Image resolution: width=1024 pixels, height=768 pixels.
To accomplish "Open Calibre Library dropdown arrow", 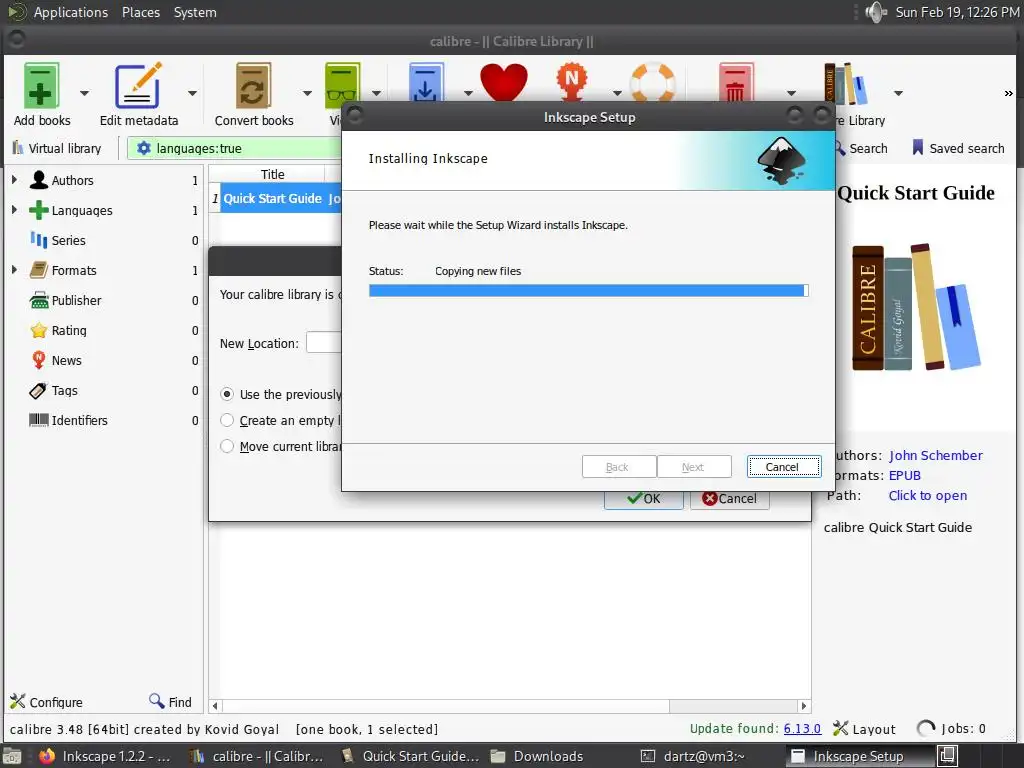I will pos(899,93).
